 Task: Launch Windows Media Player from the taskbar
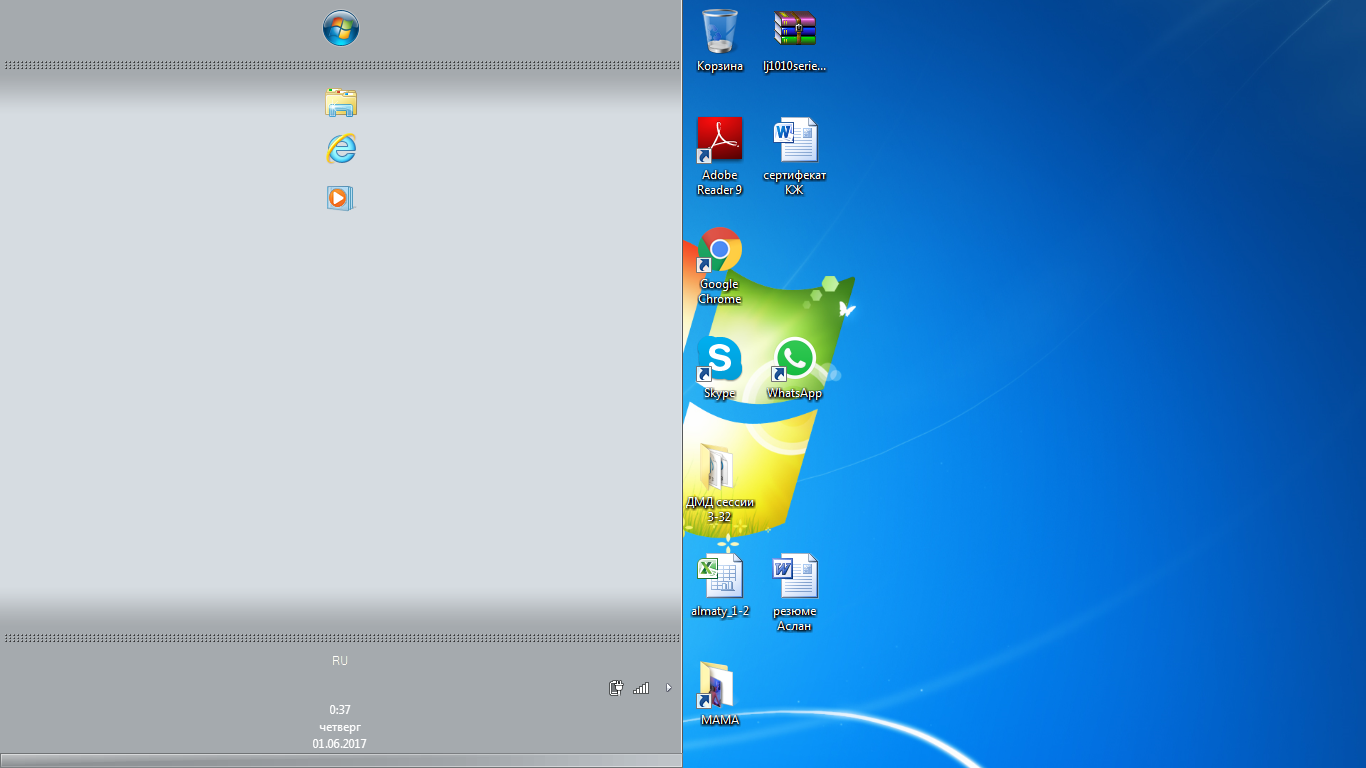[341, 197]
